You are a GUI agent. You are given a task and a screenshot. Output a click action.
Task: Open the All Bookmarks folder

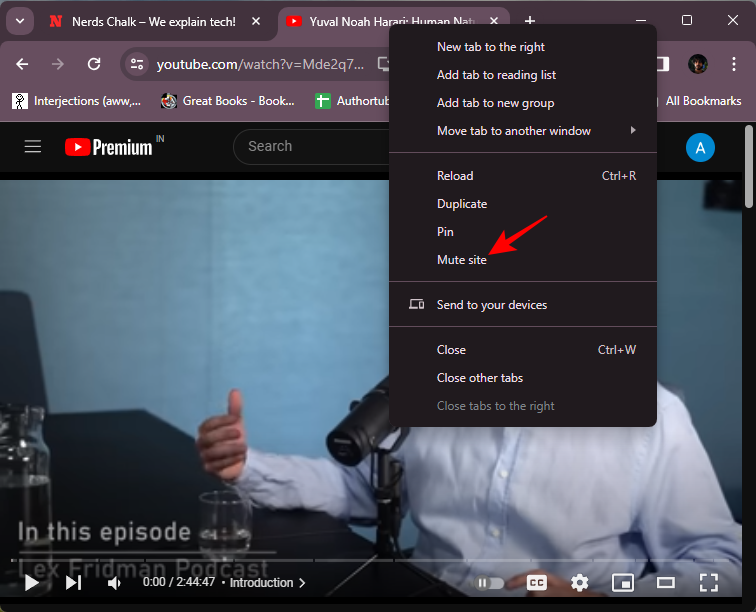click(703, 101)
